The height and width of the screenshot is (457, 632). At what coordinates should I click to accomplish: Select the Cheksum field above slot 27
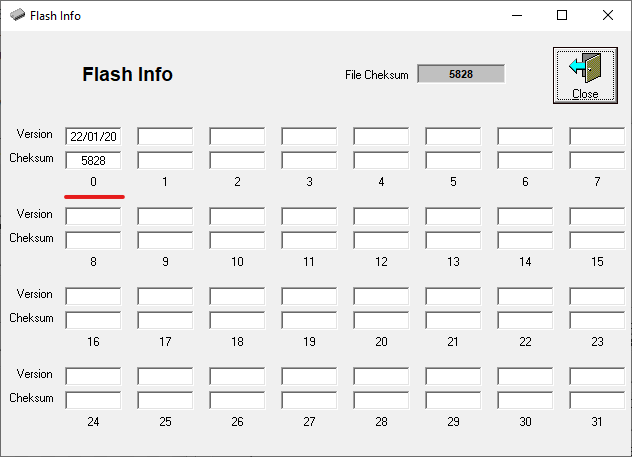click(309, 400)
